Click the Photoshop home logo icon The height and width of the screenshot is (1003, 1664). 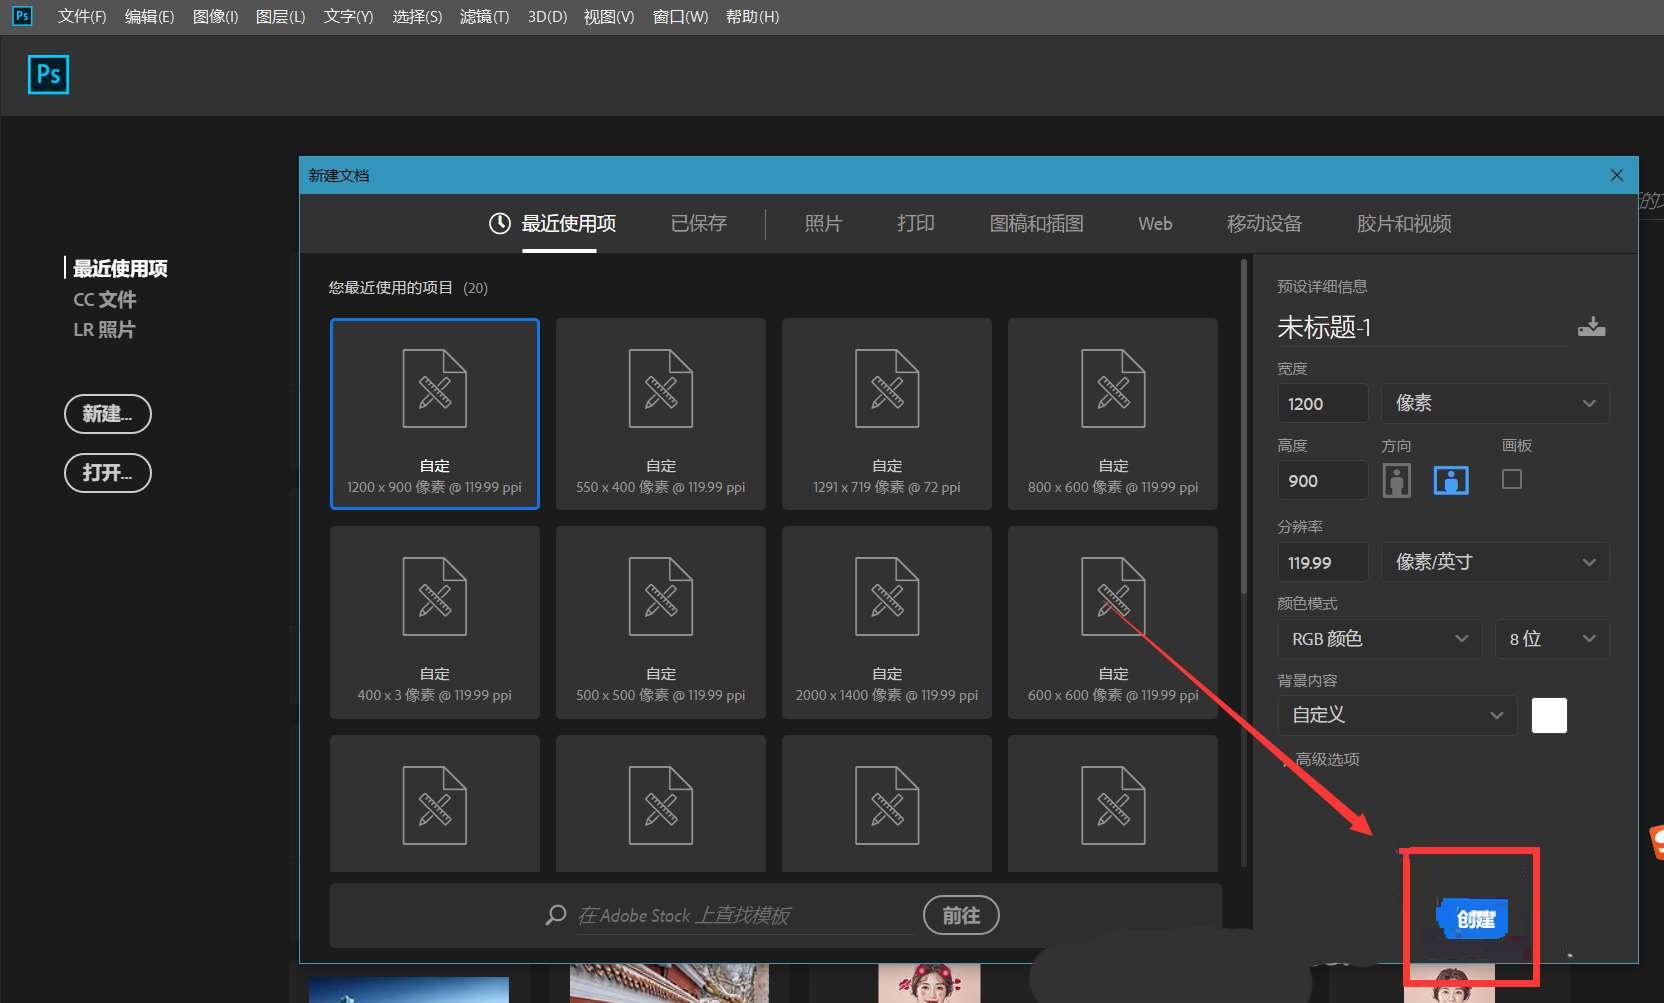[x=48, y=75]
